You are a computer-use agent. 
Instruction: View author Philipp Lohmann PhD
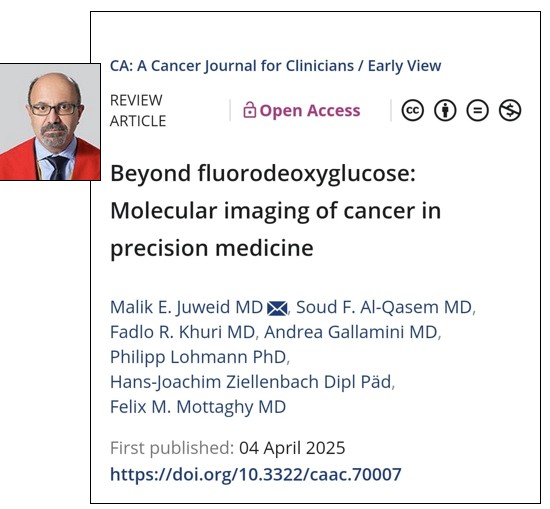click(199, 357)
